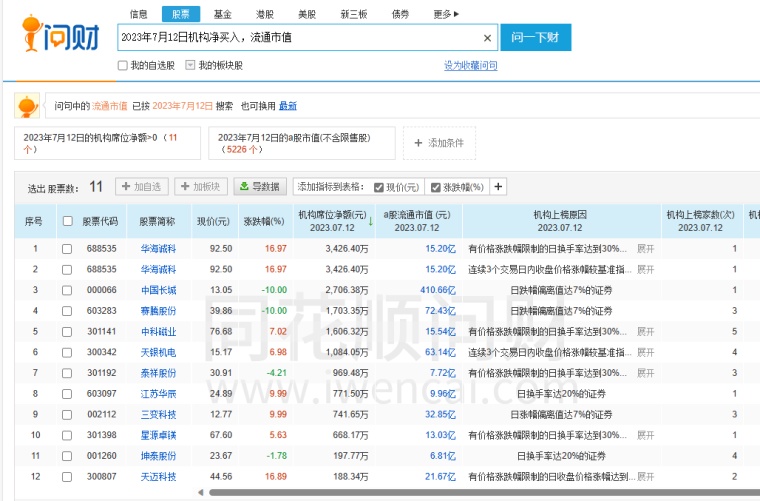
Task: Select the 机构席位净额>0 condition box
Action: [x=108, y=143]
